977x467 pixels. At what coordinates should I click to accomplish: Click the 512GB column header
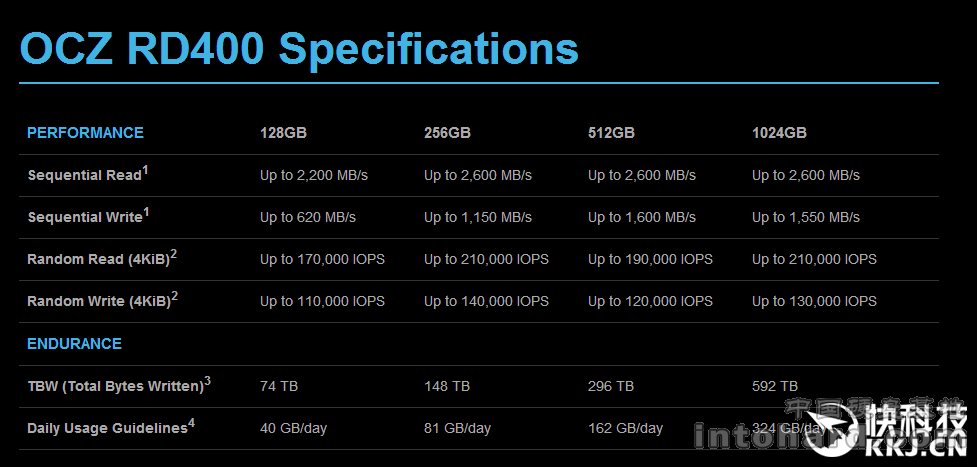pos(611,133)
